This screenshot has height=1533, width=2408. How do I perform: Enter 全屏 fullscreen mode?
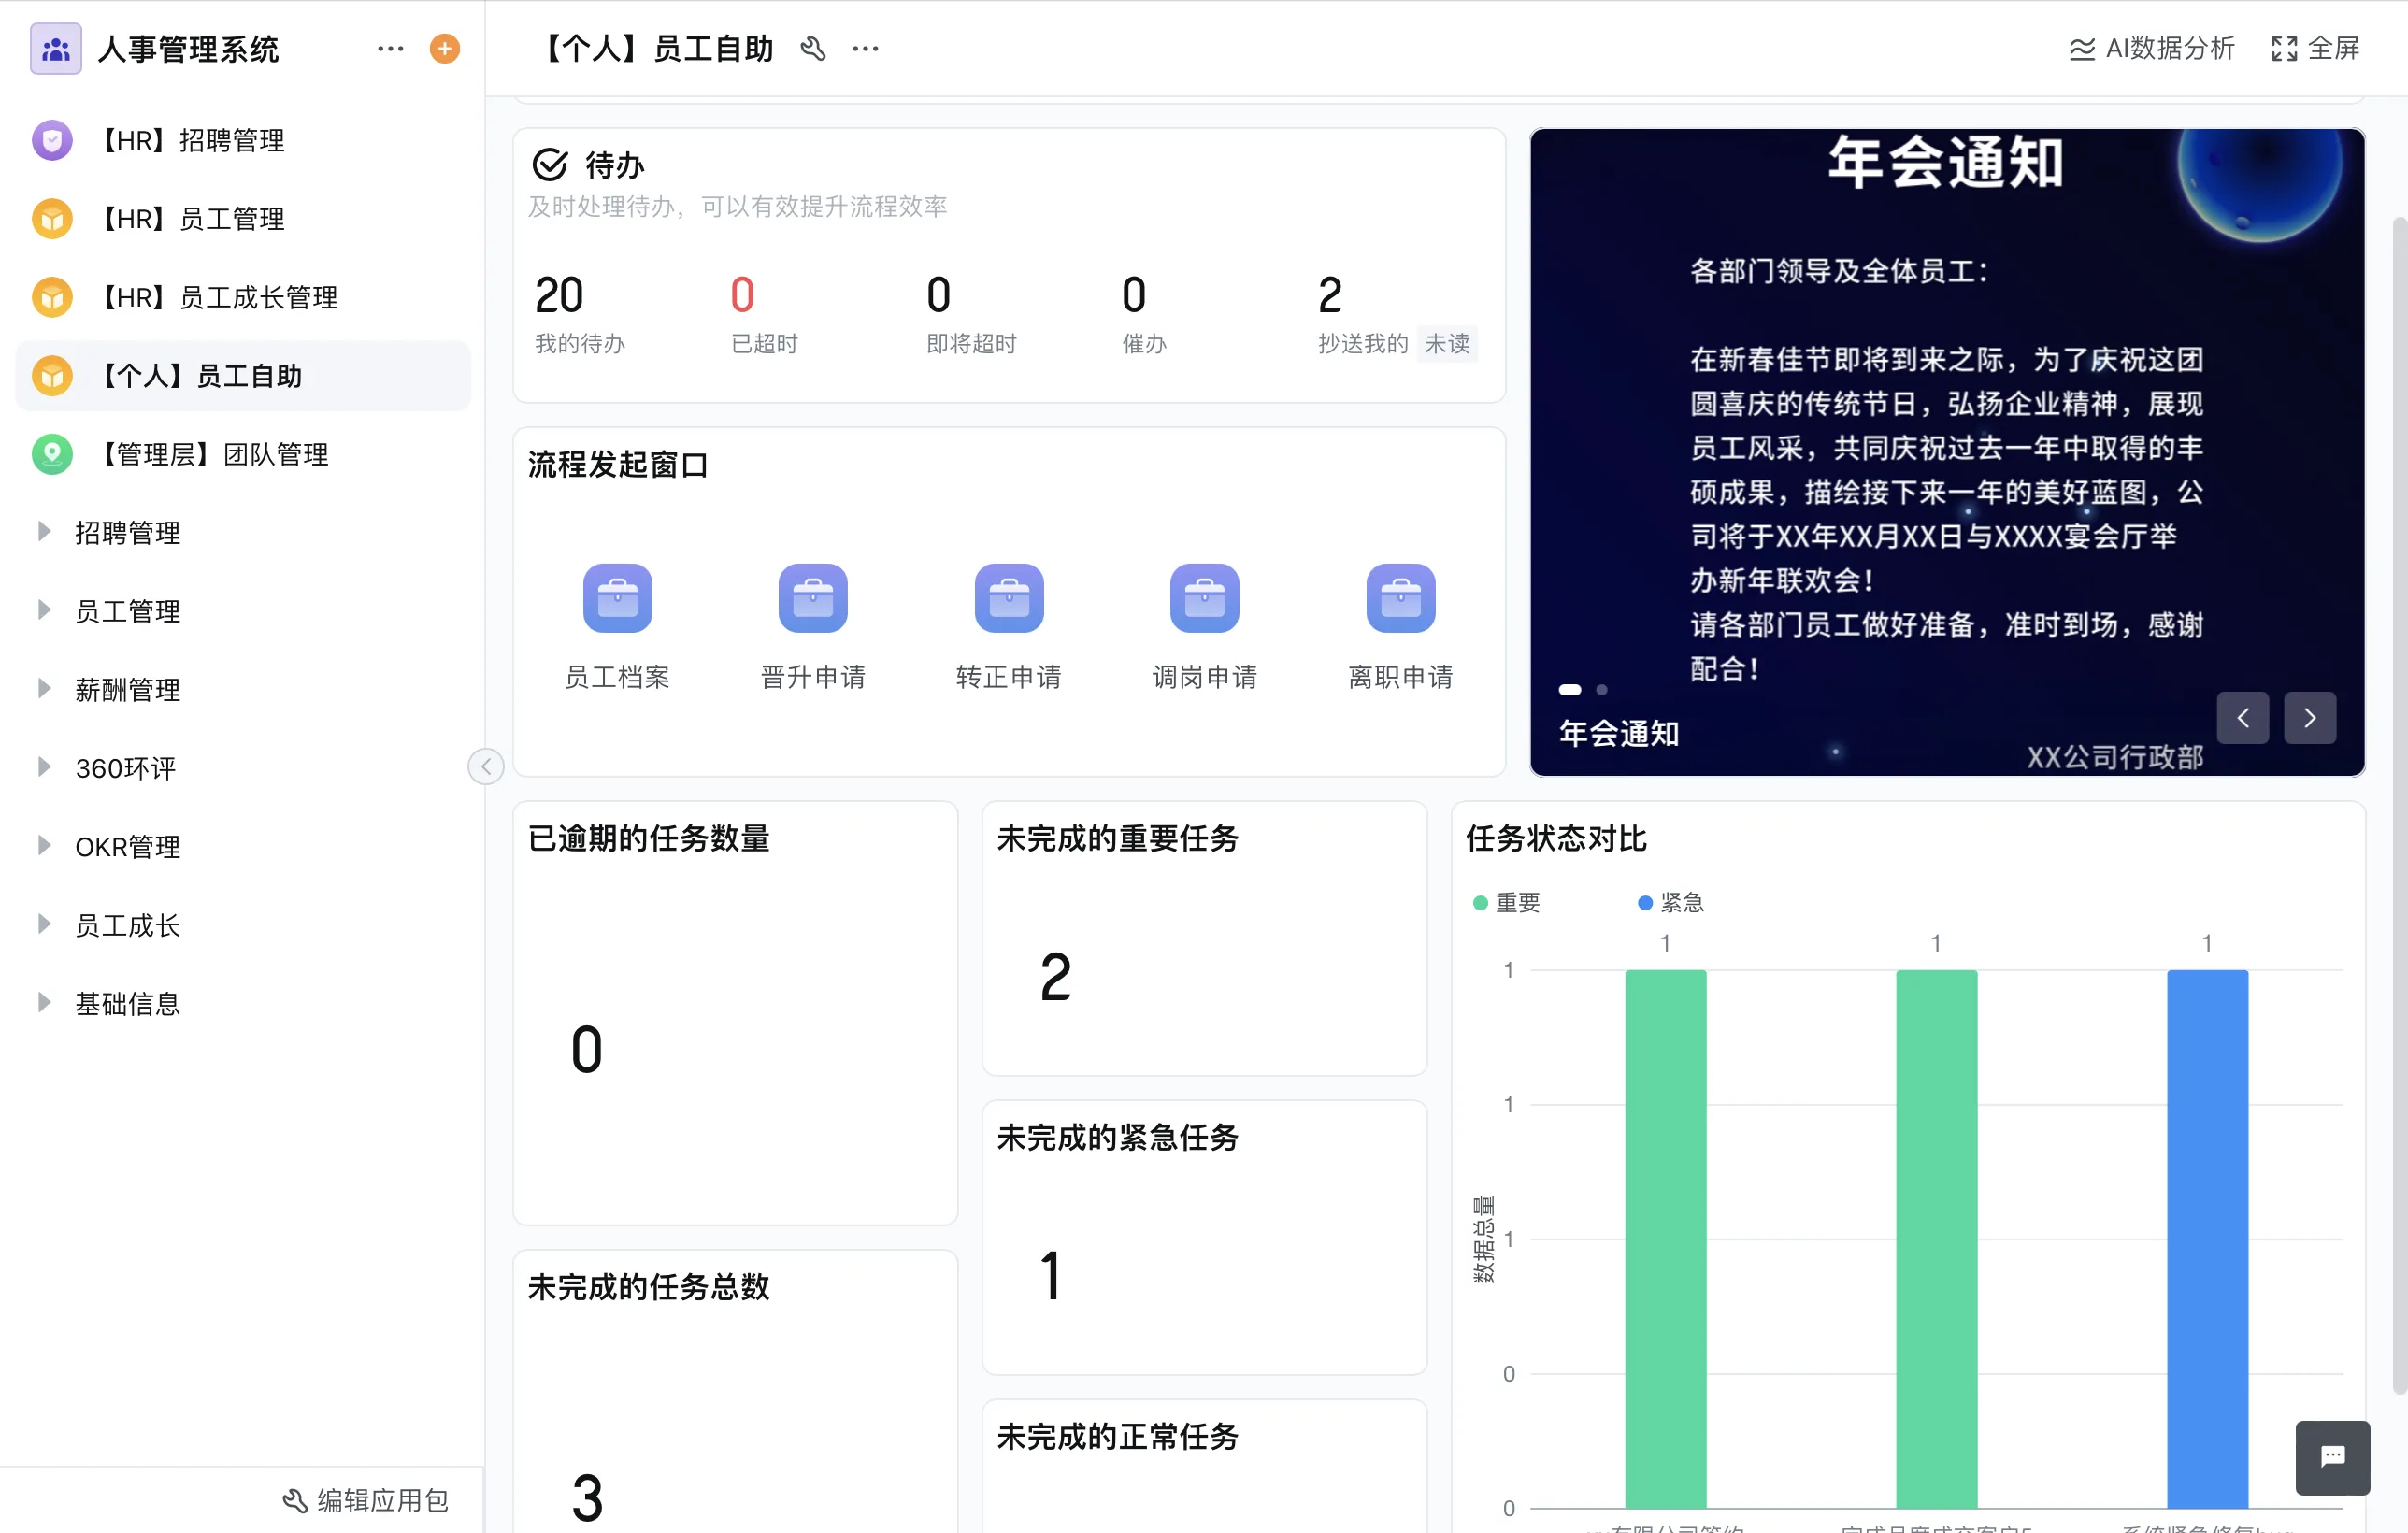(x=2315, y=47)
